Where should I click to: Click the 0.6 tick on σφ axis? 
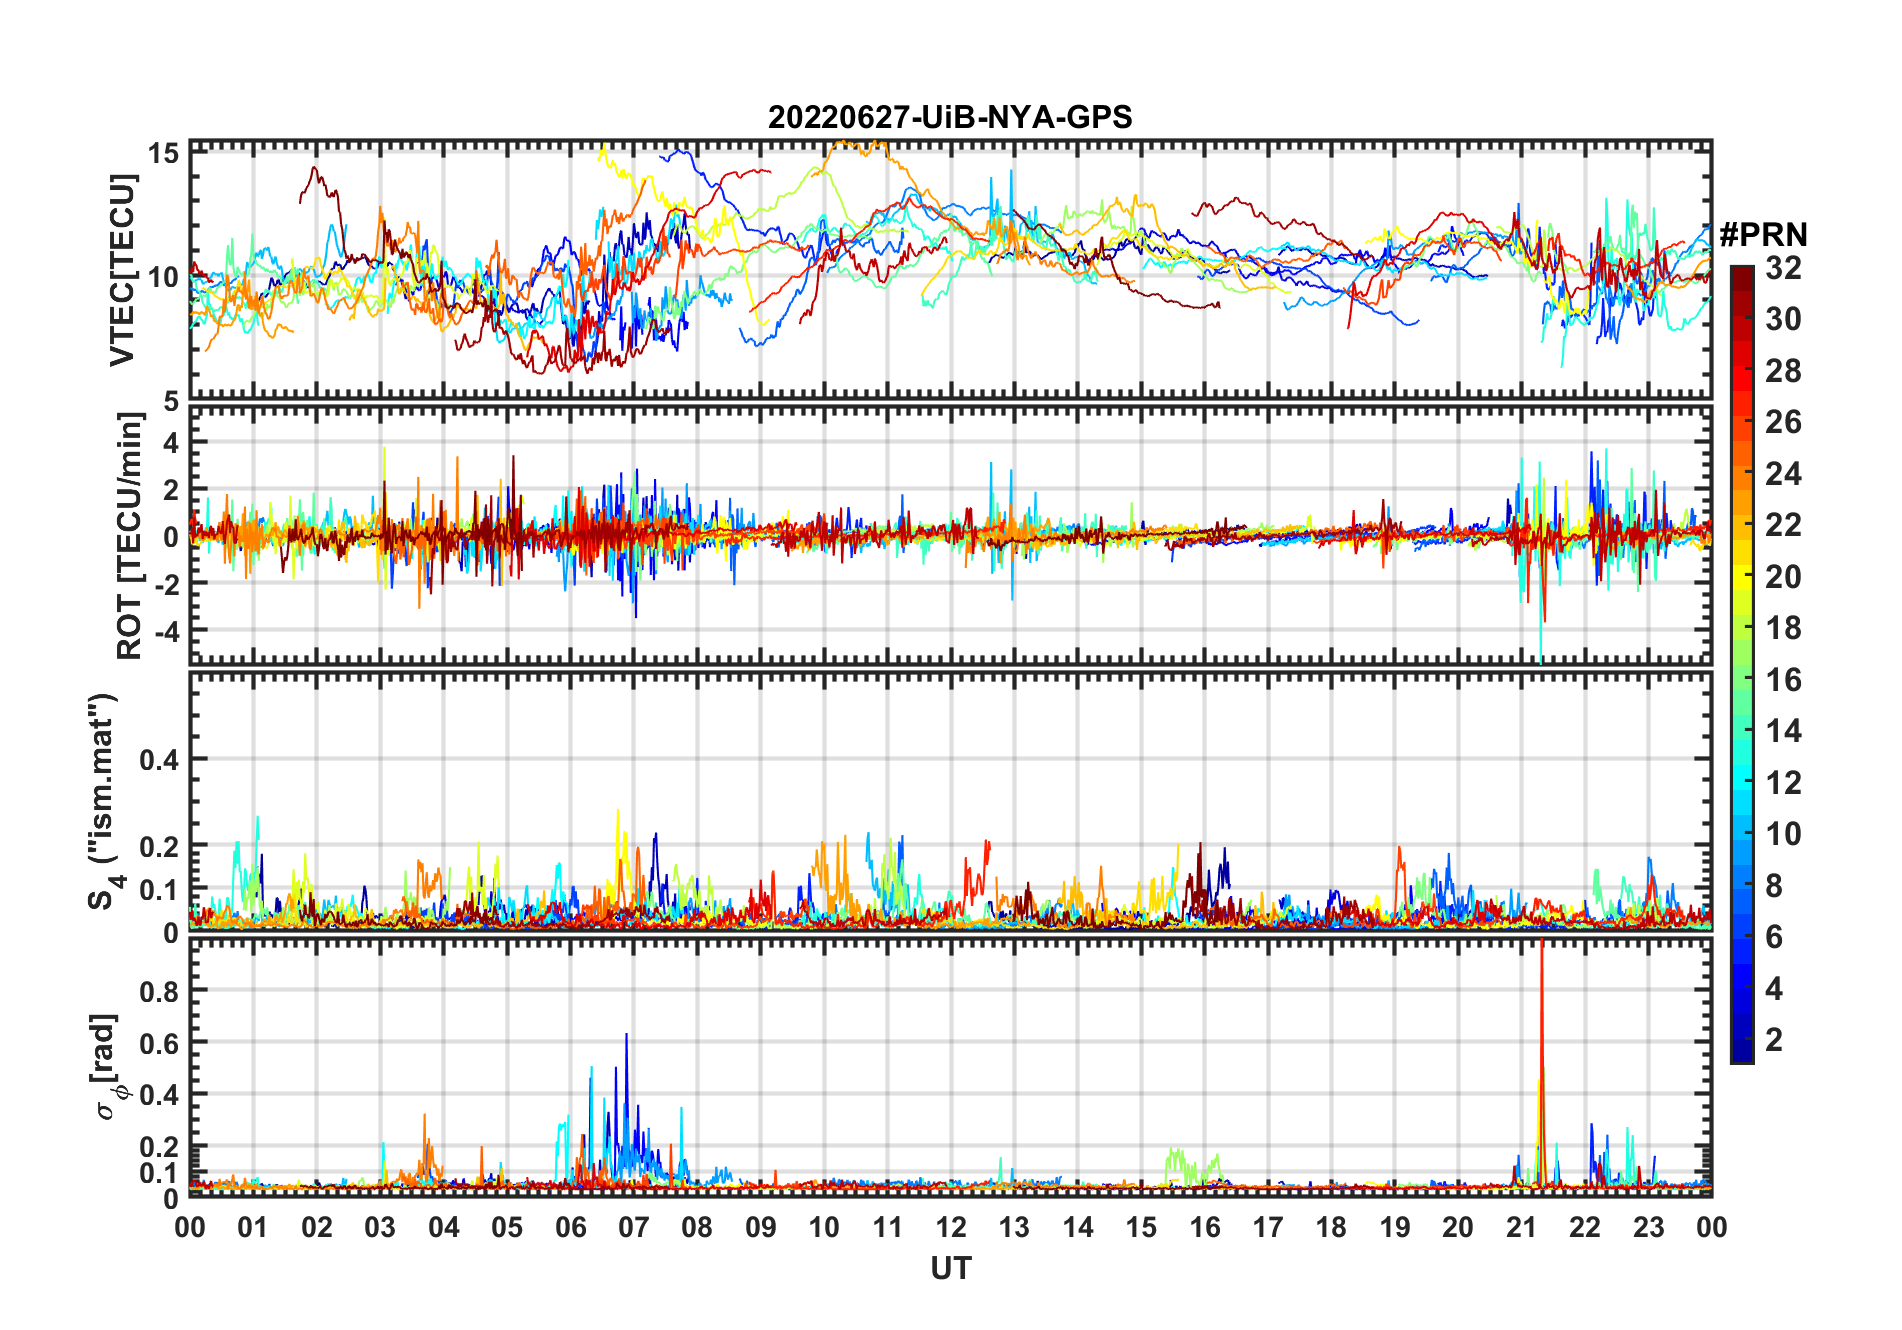click(159, 1043)
